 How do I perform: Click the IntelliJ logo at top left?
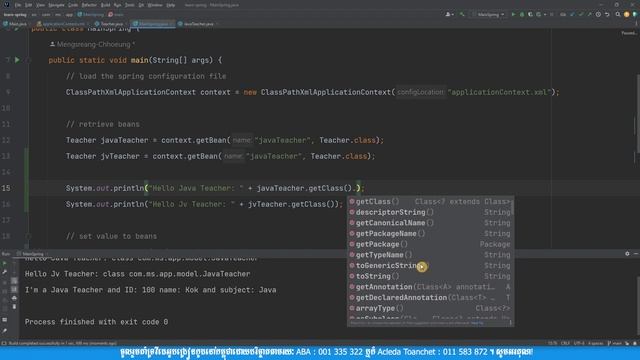click(x=7, y=5)
